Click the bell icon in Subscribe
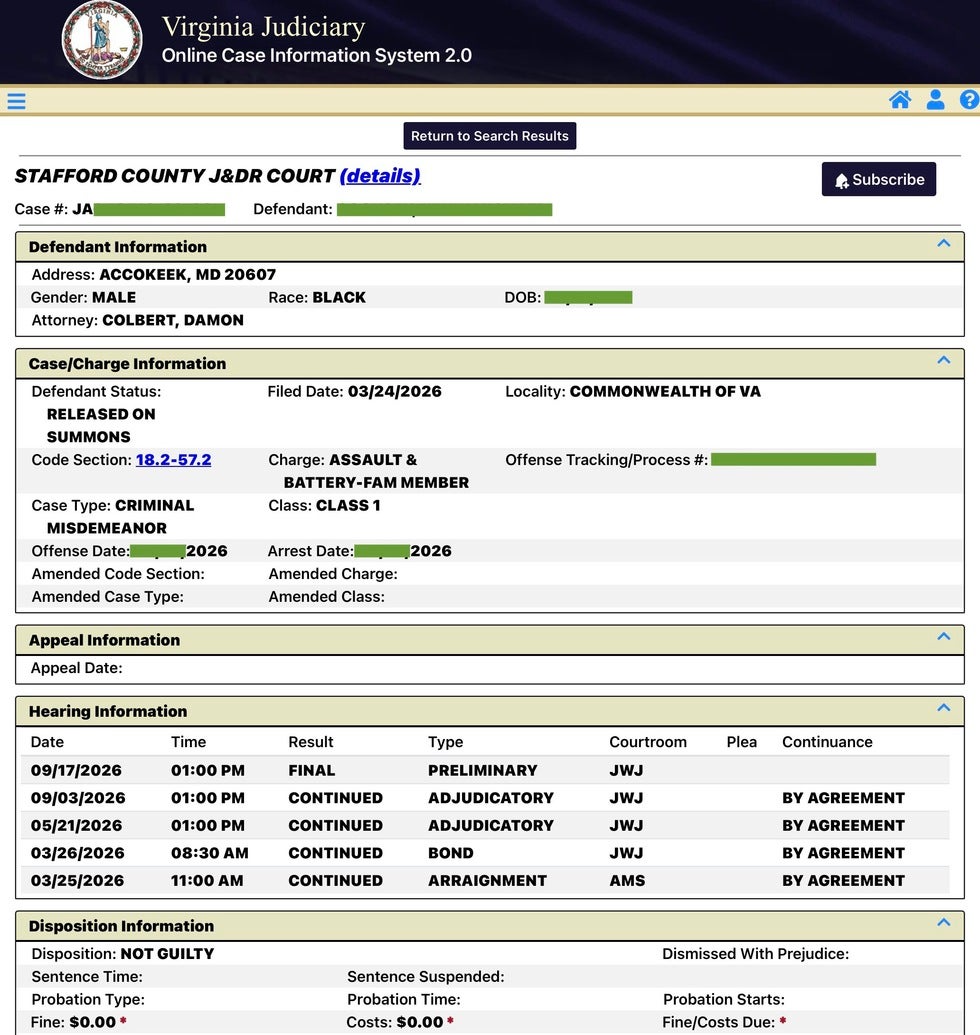Image resolution: width=980 pixels, height=1035 pixels. tap(841, 180)
